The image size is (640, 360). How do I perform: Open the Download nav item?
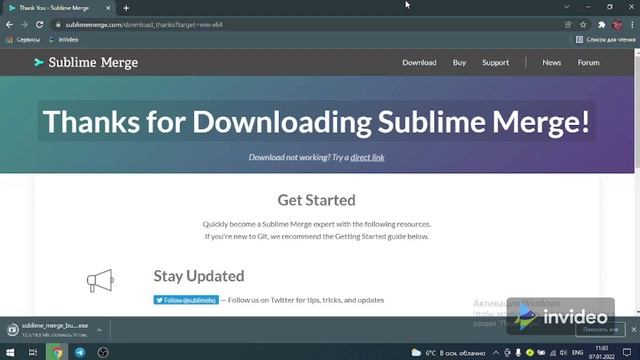coord(419,62)
